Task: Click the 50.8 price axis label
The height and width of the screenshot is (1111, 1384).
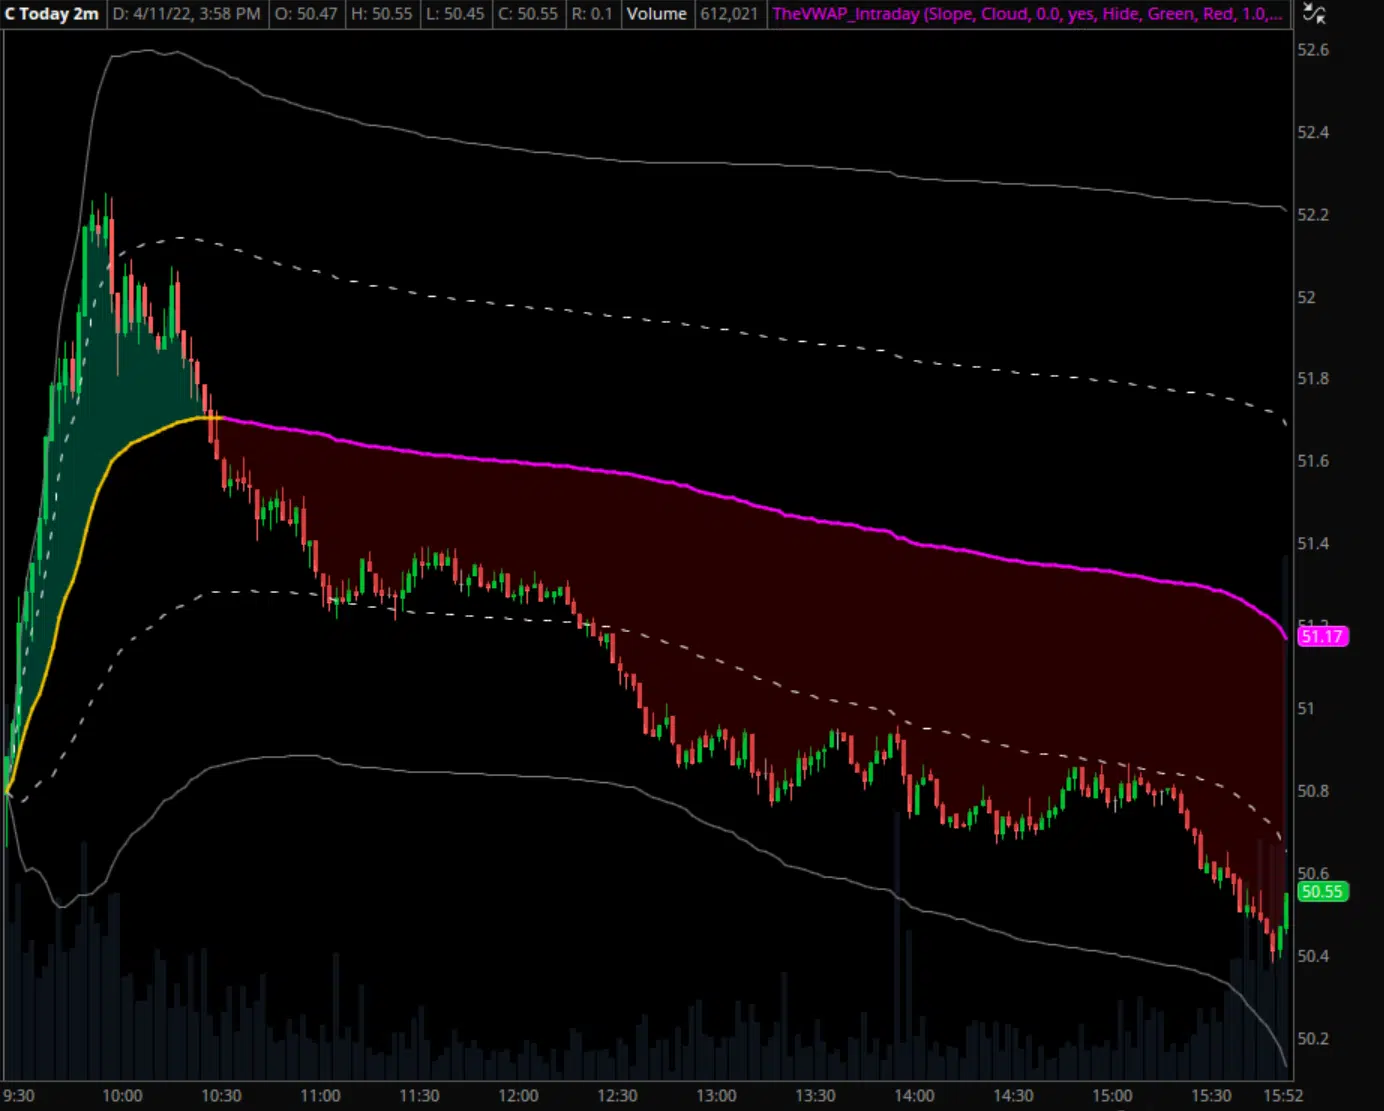Action: [1313, 791]
